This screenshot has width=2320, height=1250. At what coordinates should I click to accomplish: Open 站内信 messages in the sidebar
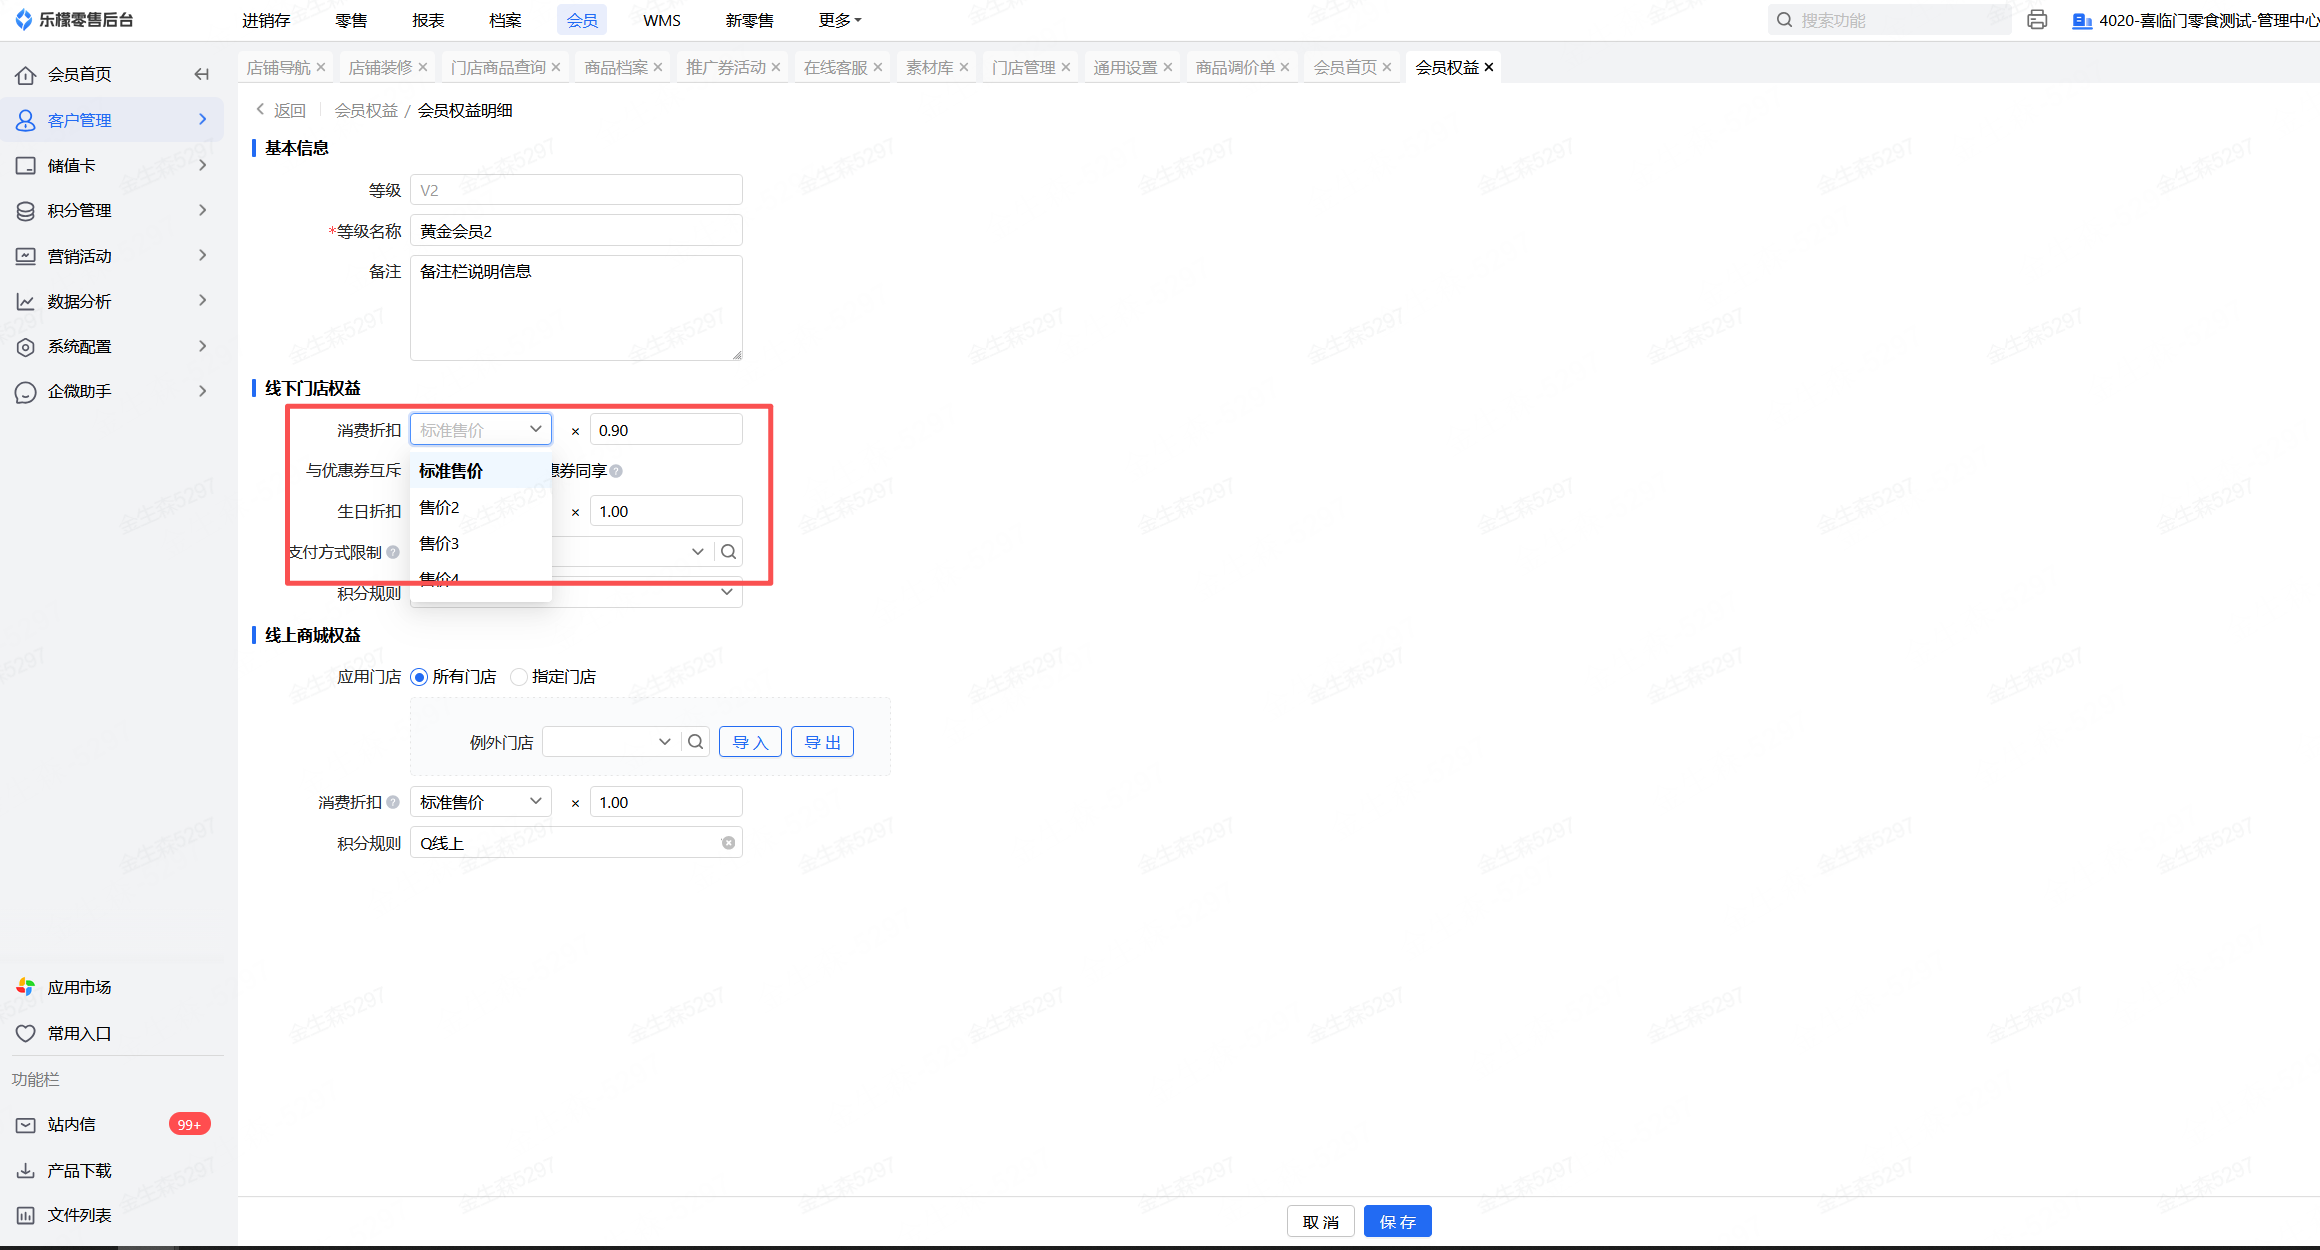[x=71, y=1125]
